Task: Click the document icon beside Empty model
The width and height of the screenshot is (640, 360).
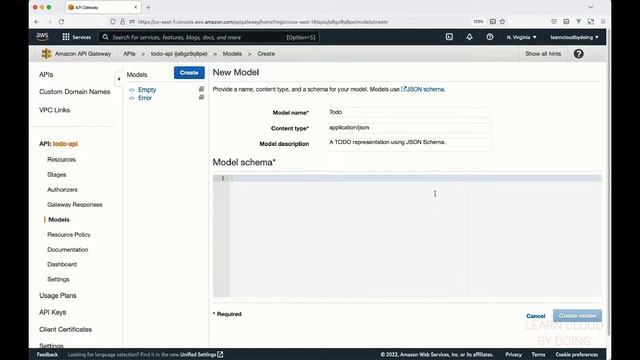Action: [201, 89]
